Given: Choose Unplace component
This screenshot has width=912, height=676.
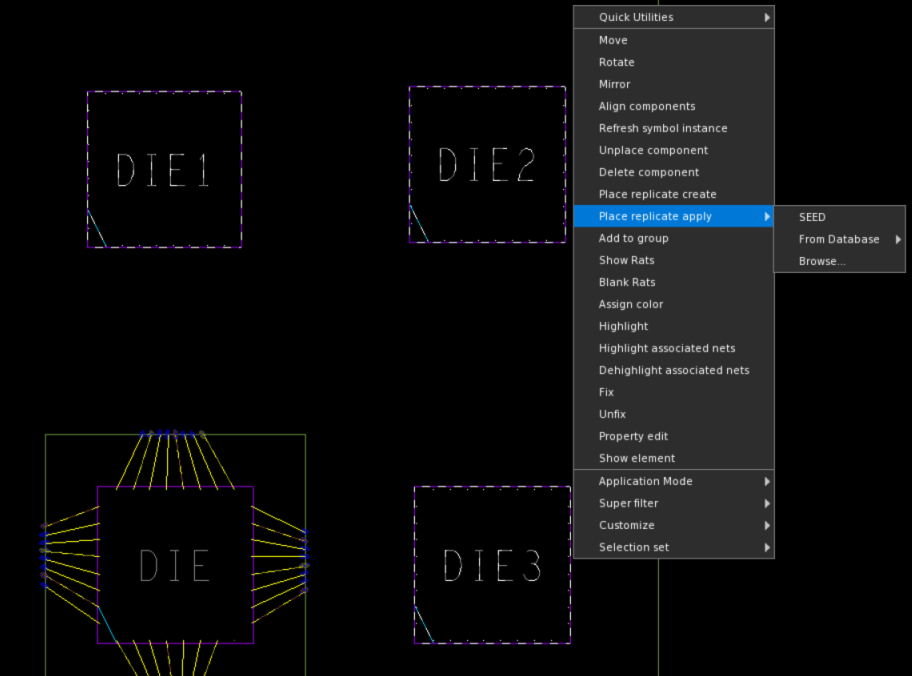Looking at the screenshot, I should click(653, 150).
